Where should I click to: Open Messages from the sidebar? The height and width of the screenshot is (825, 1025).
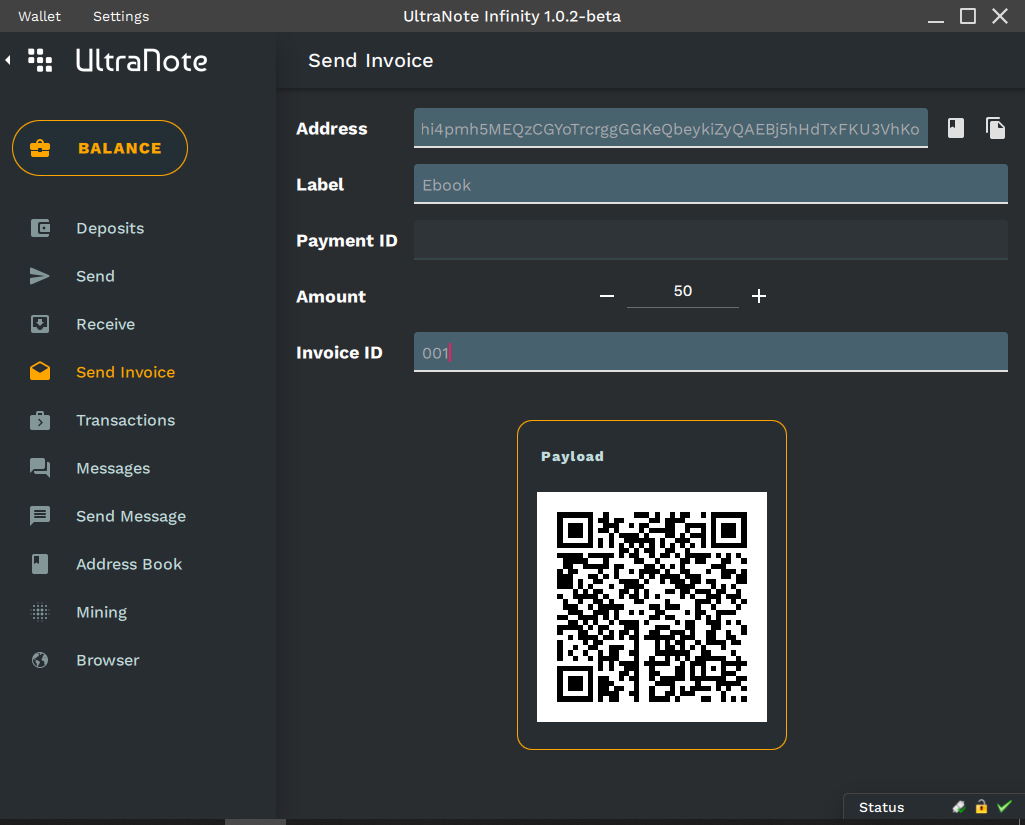[x=113, y=468]
